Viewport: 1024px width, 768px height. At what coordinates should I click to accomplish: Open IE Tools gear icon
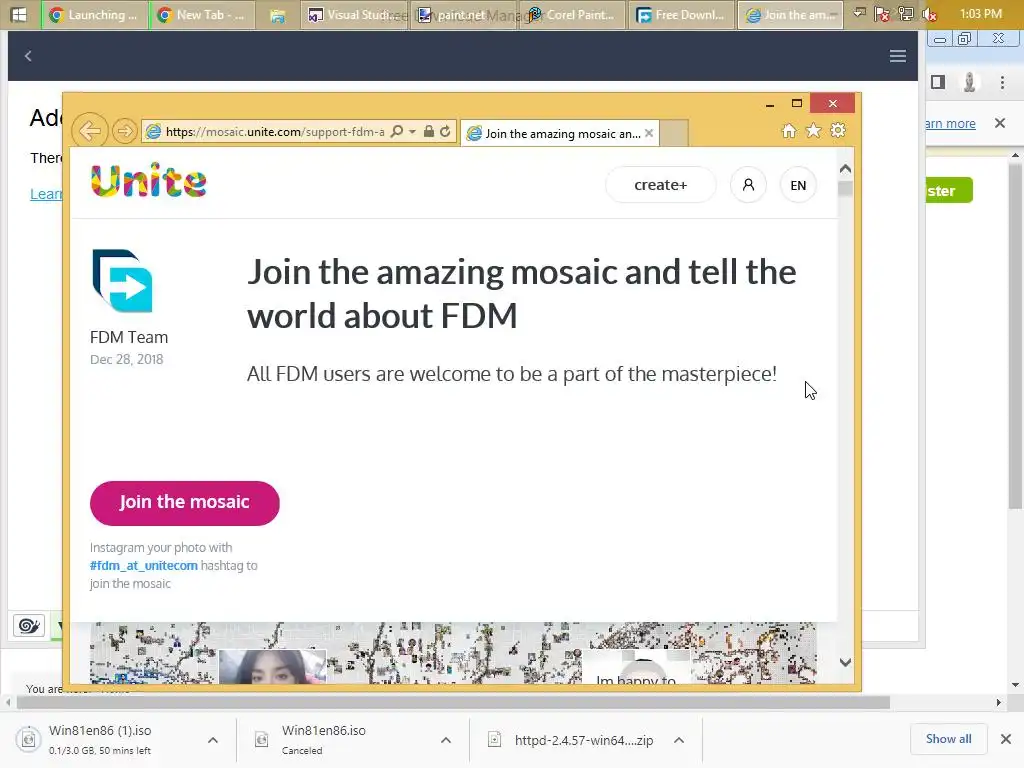[838, 131]
